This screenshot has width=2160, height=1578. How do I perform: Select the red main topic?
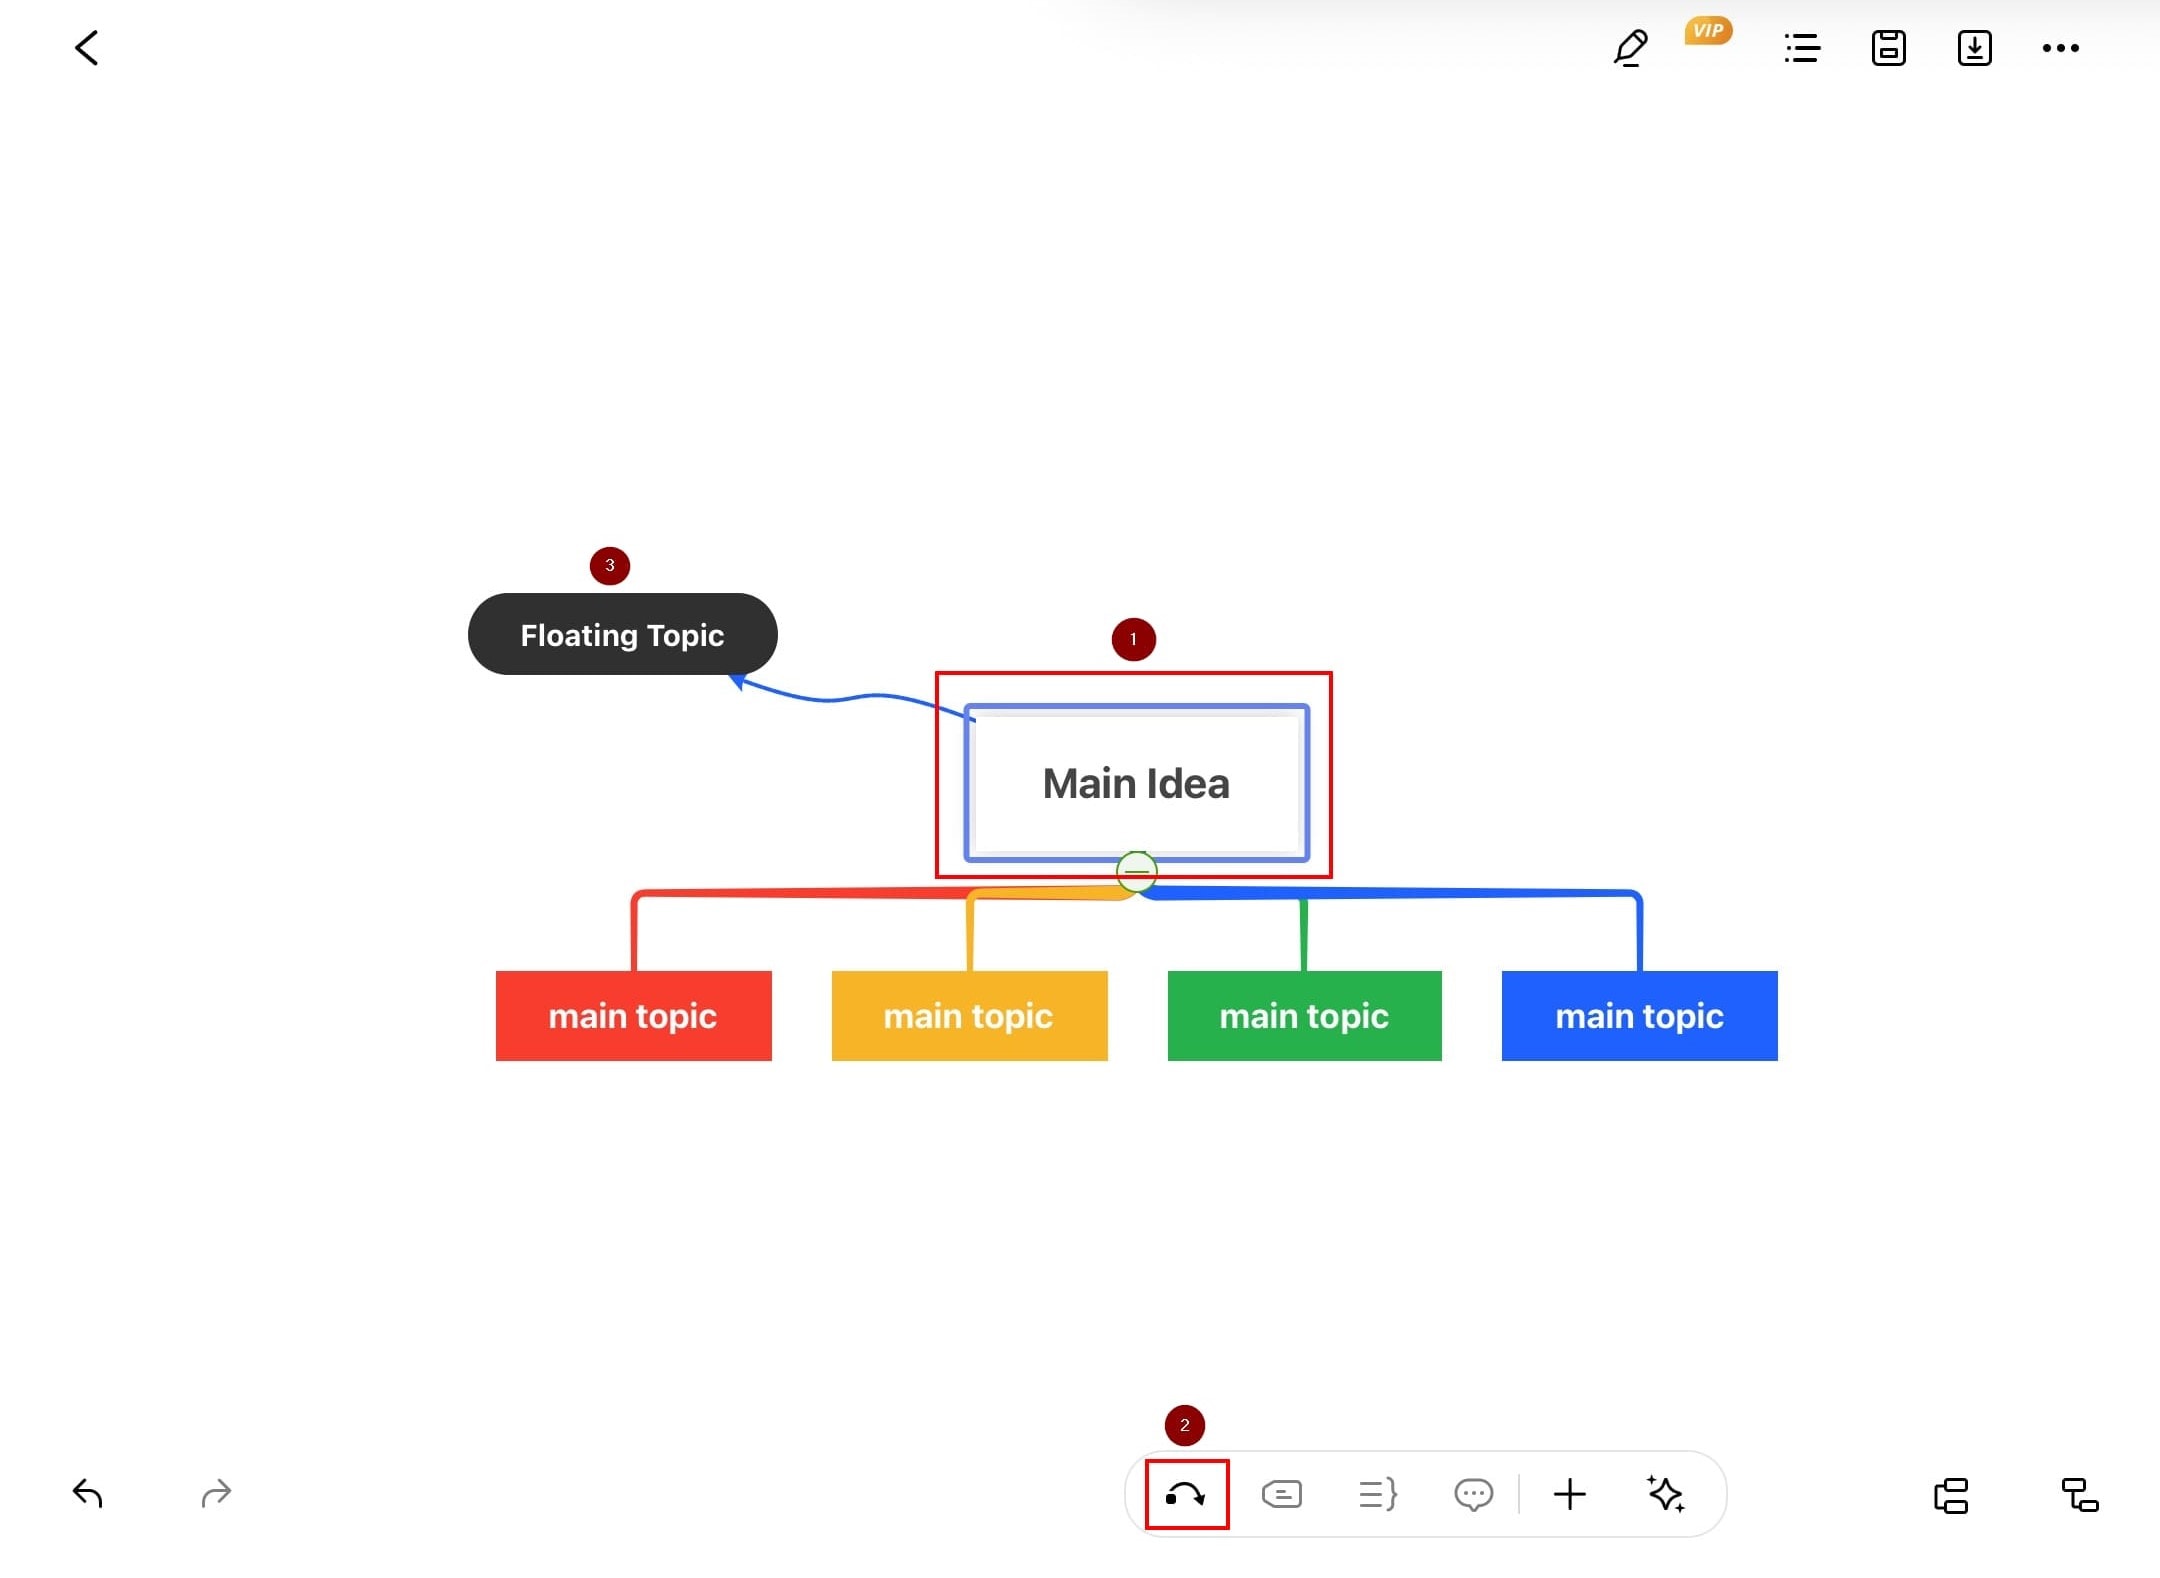point(633,1016)
